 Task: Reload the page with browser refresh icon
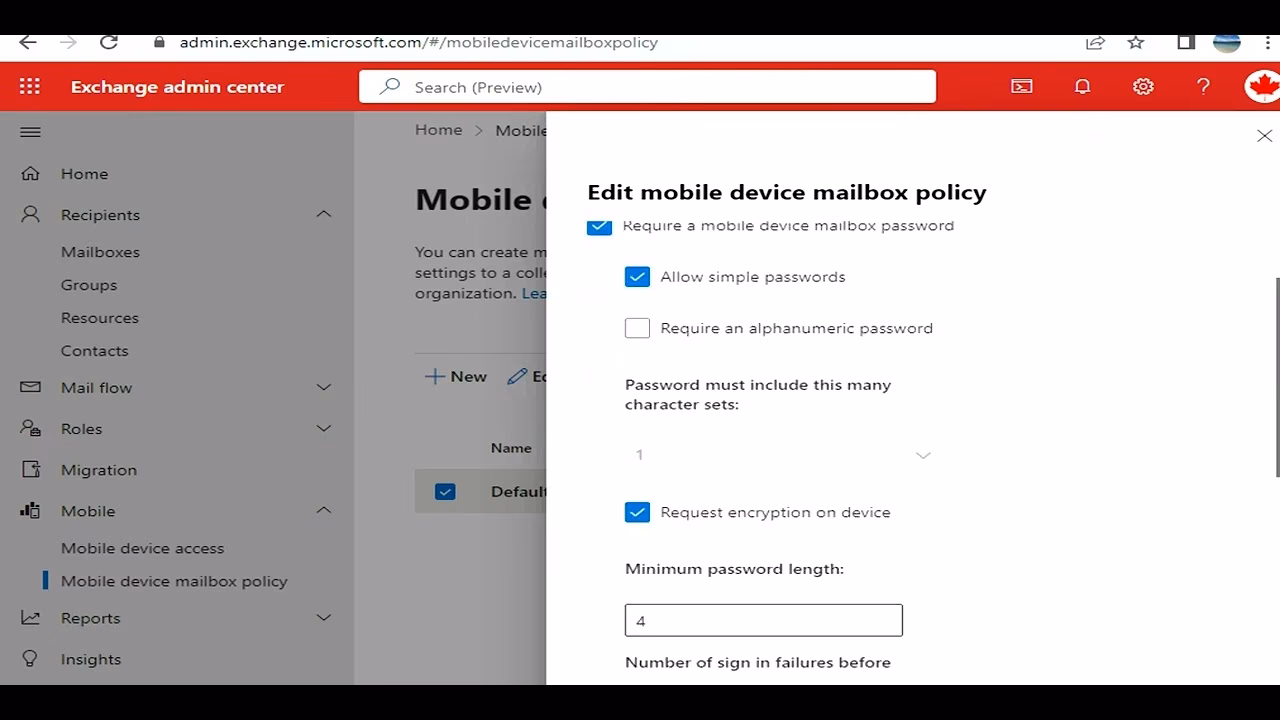pos(109,42)
